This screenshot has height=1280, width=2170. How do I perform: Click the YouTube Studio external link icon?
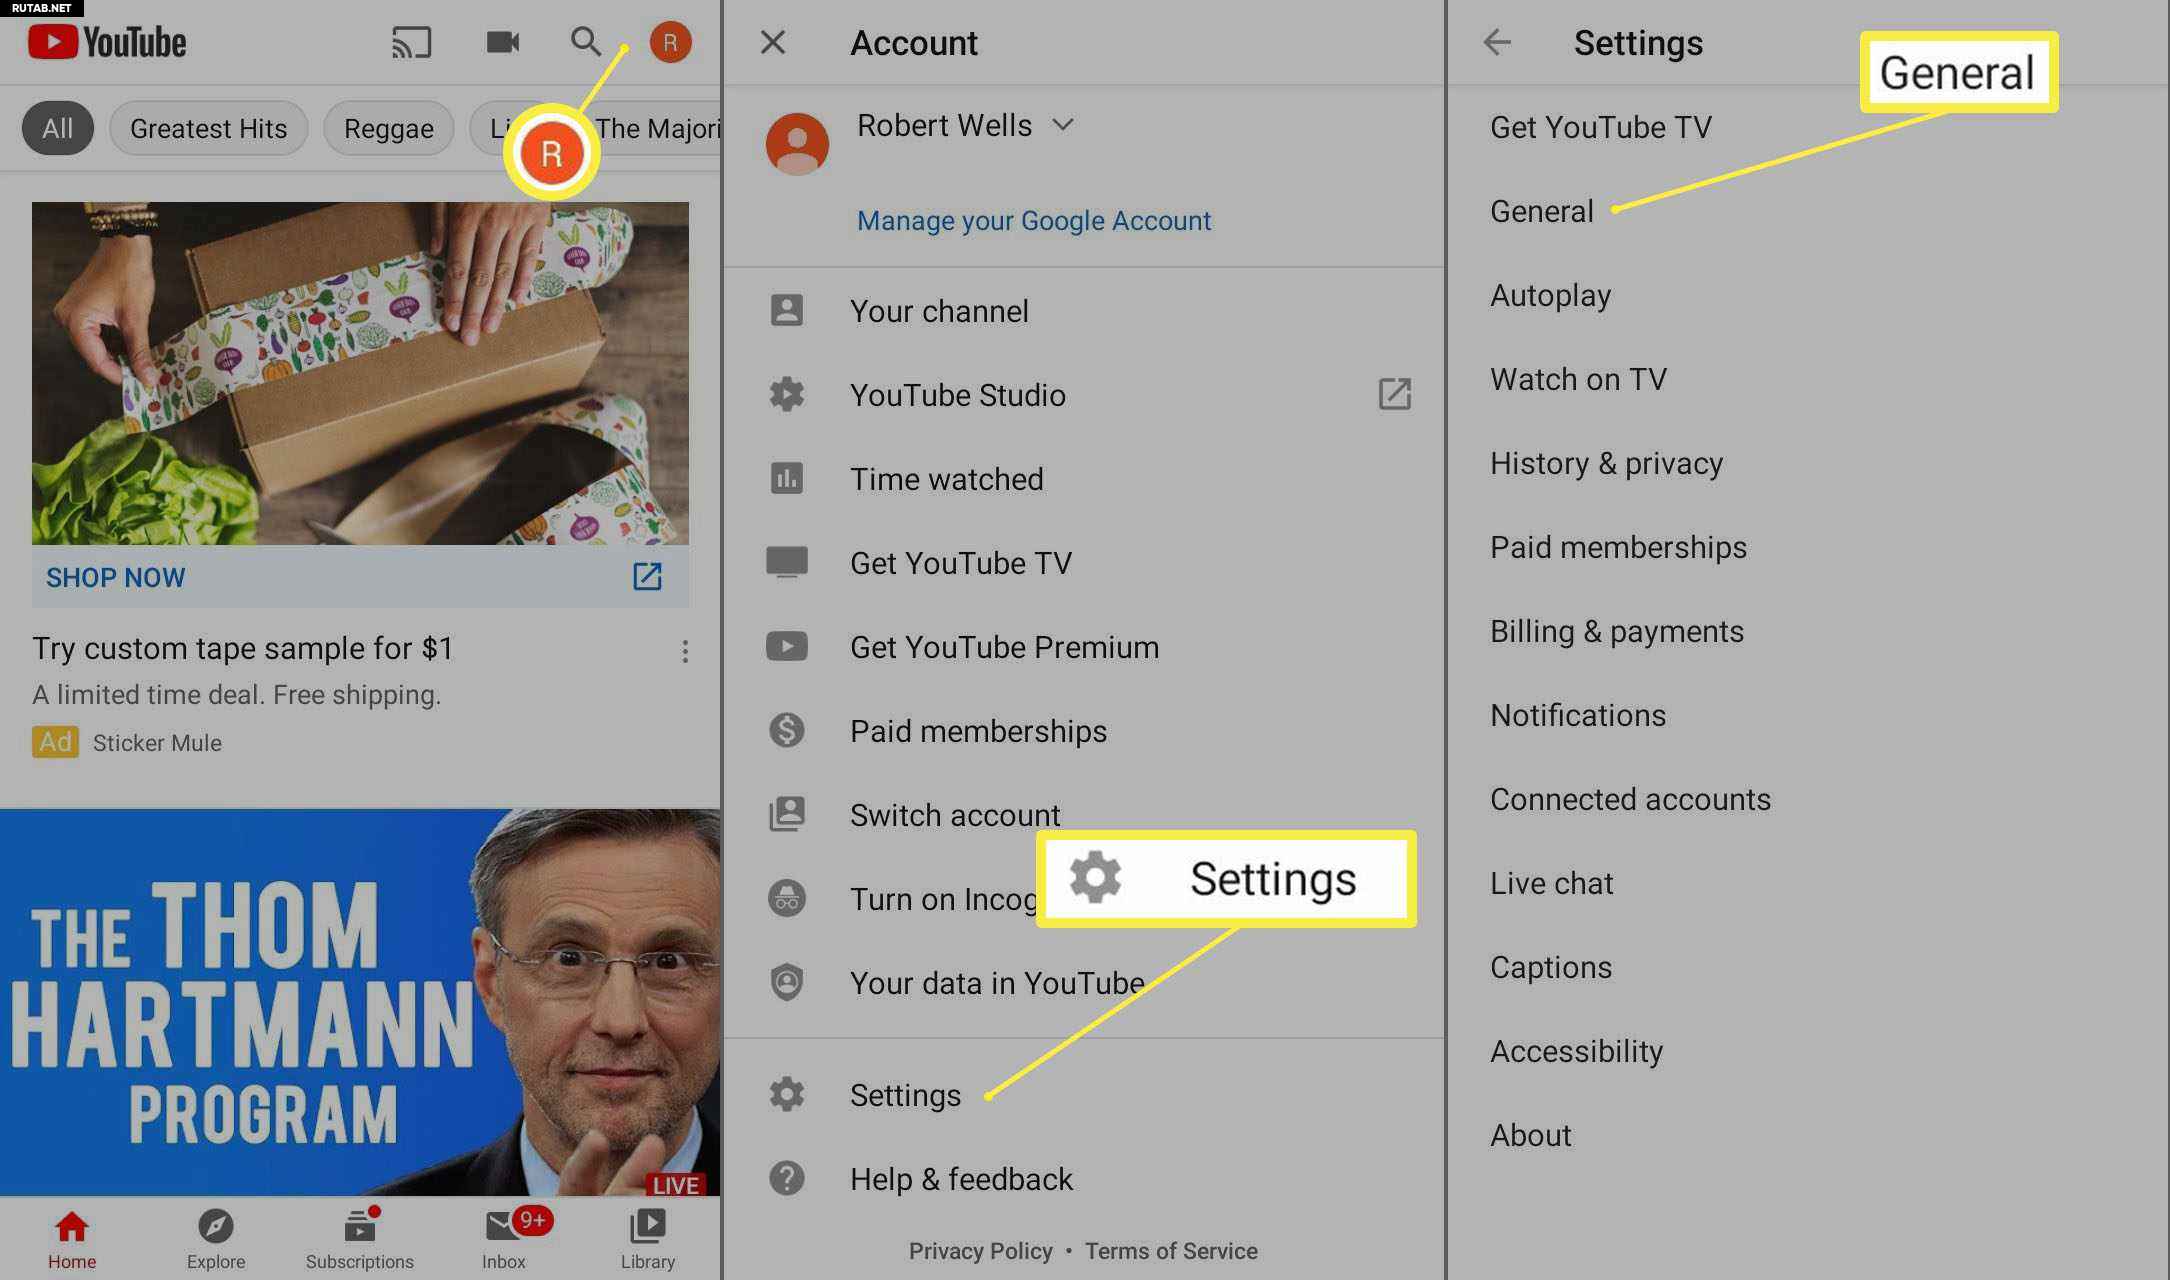(x=1394, y=394)
